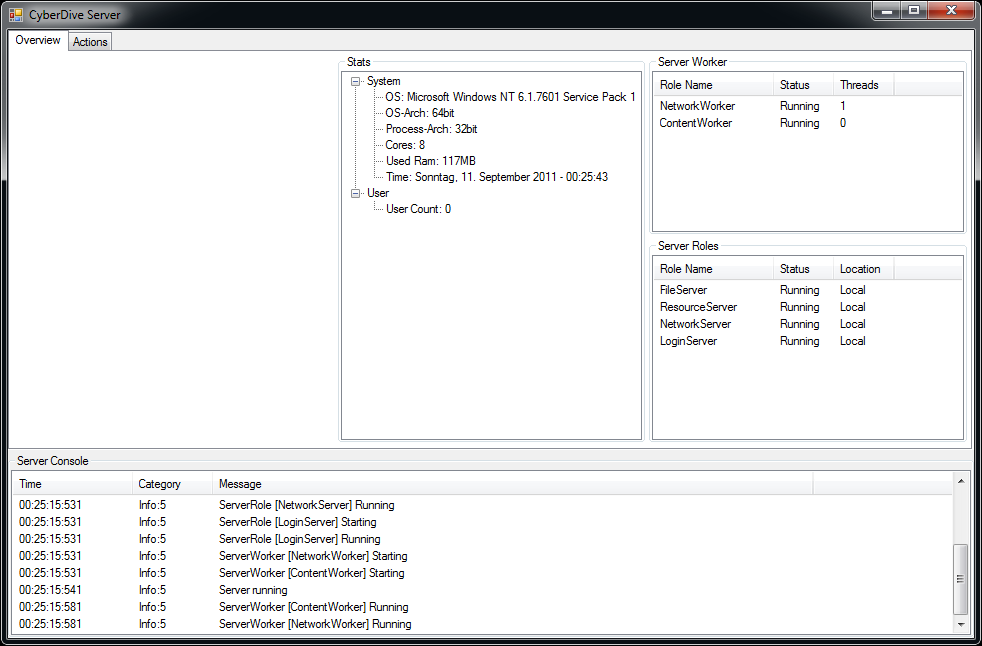
Task: Click the CyberDive Server app icon
Action: point(16,14)
